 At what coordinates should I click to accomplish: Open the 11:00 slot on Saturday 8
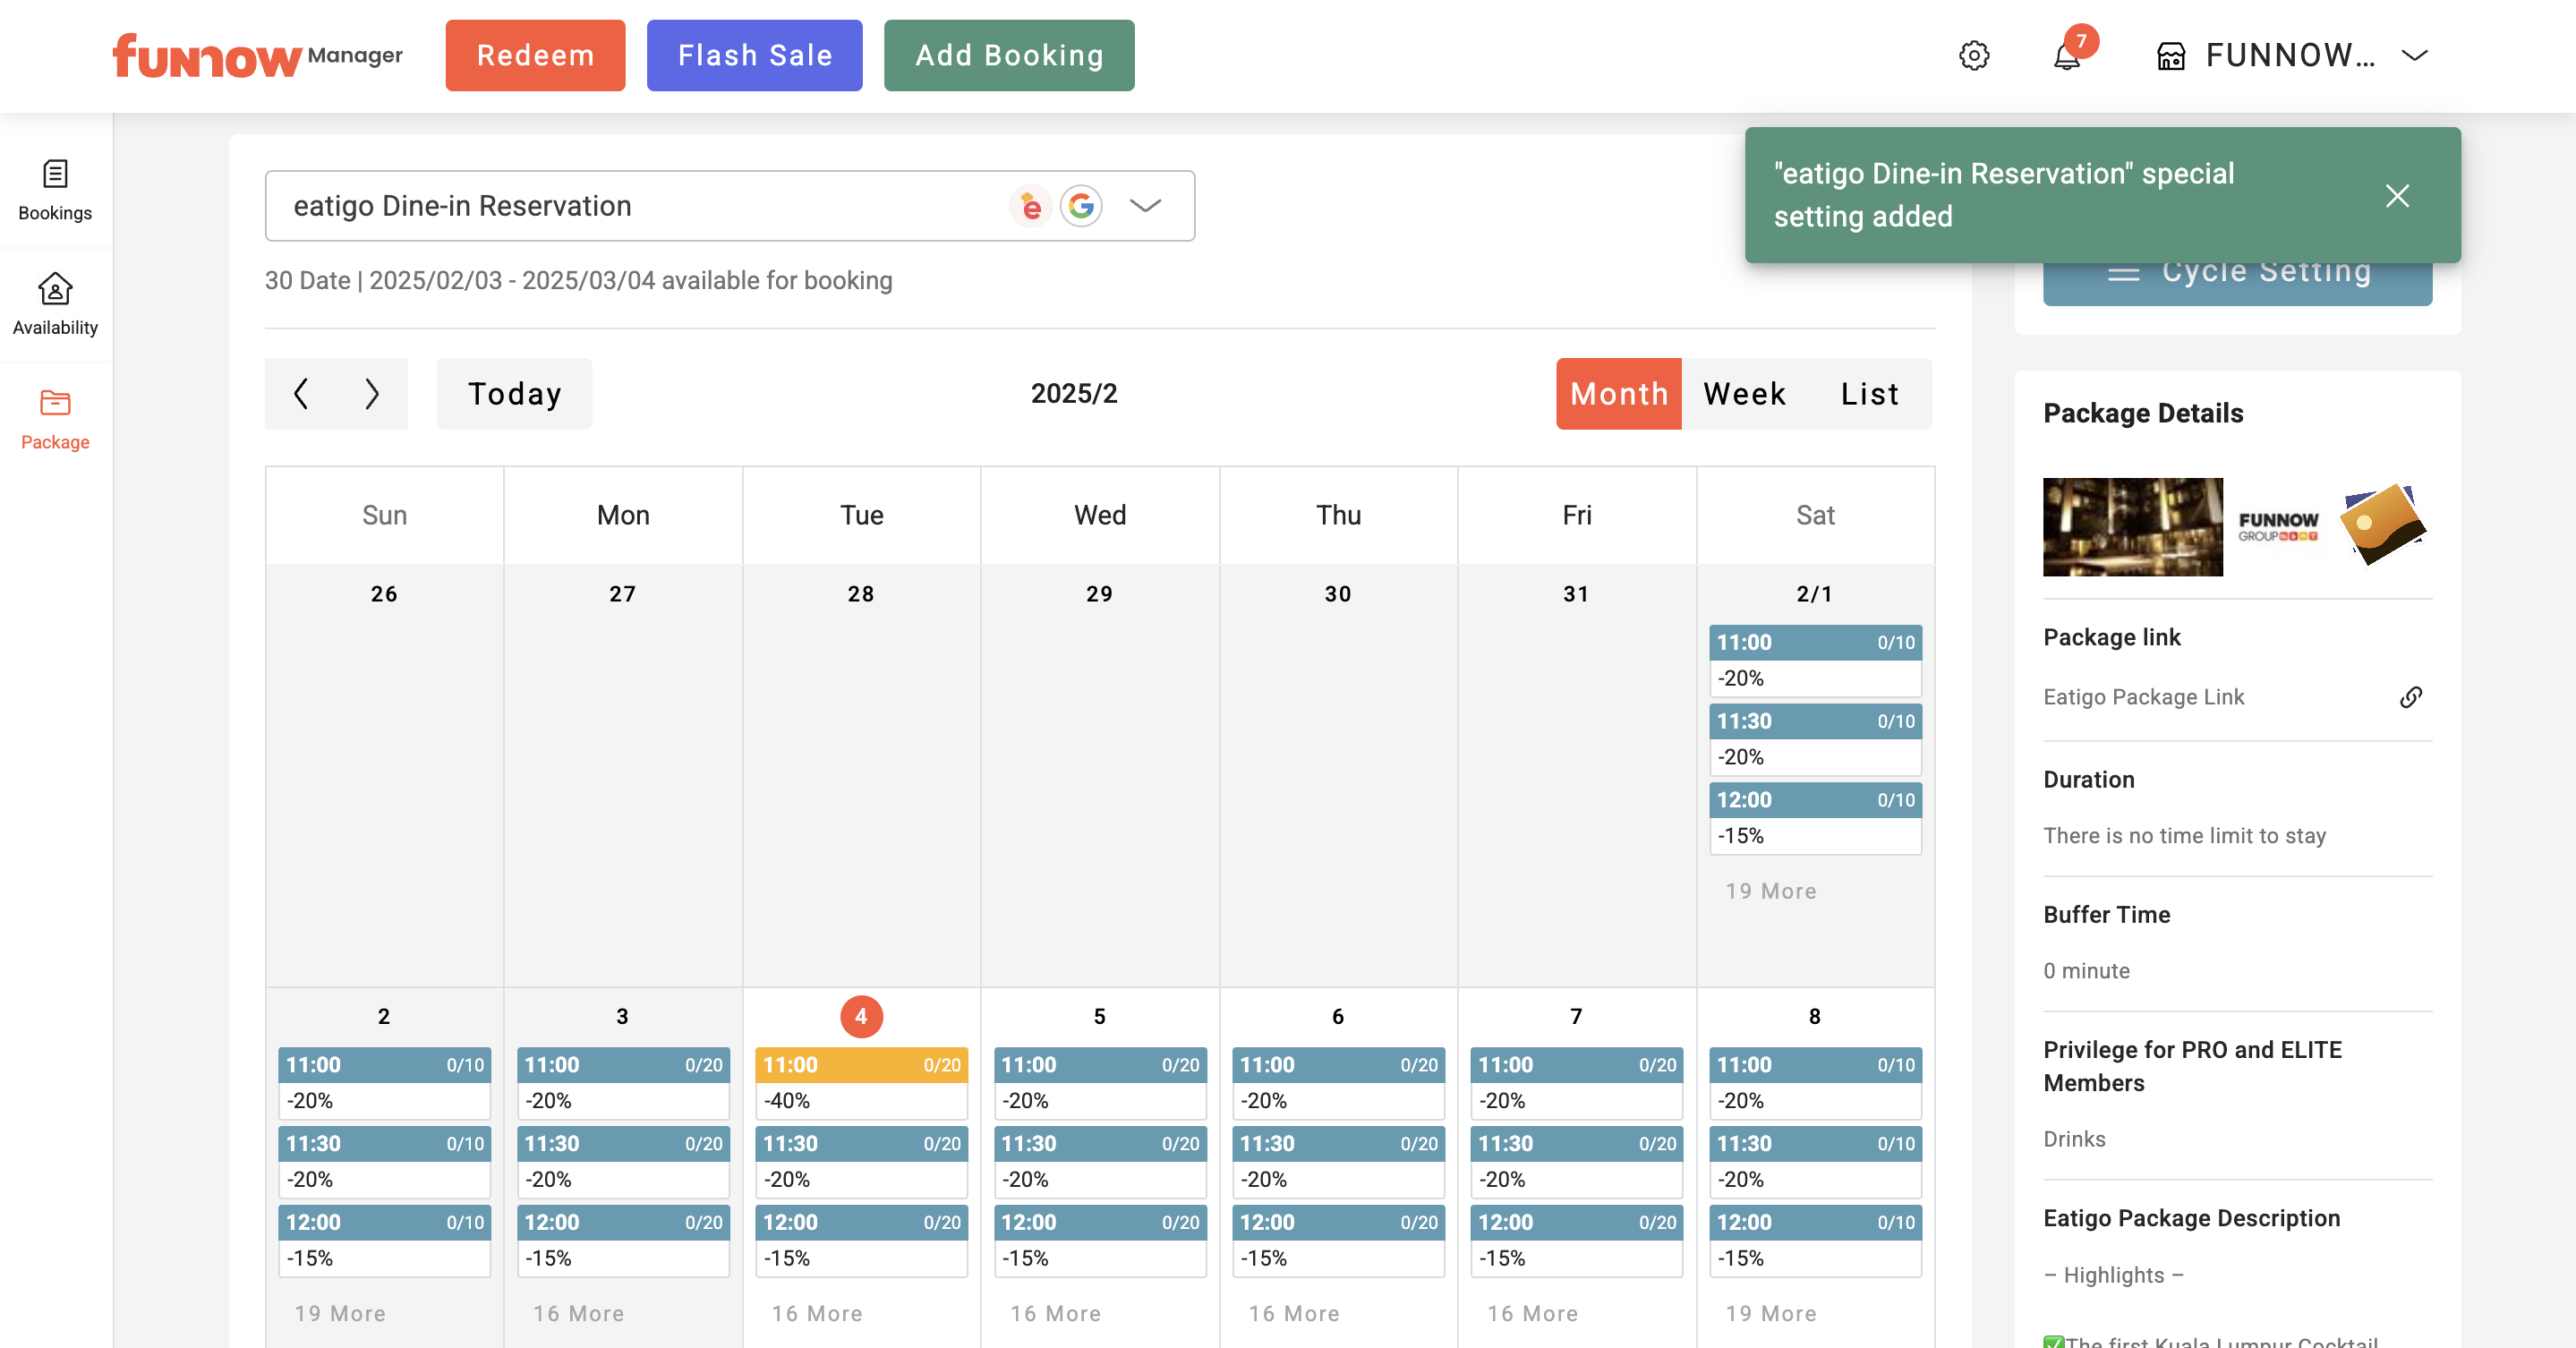click(x=1815, y=1083)
